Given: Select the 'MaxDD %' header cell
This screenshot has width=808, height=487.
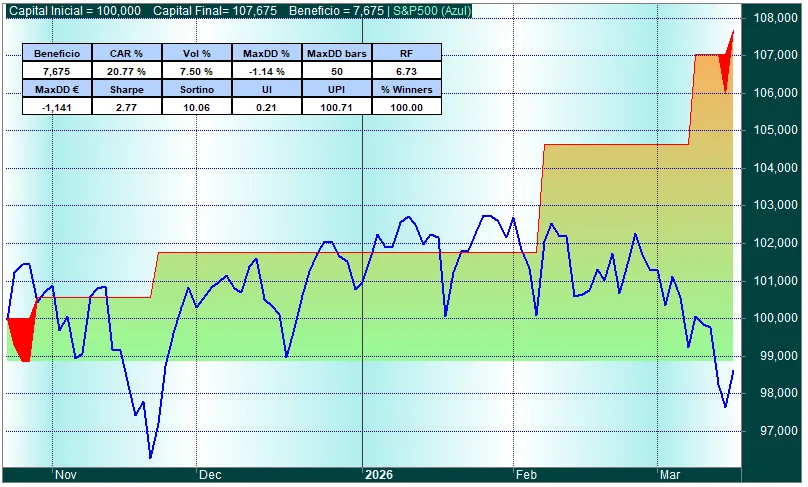Looking at the screenshot, I should (x=266, y=53).
